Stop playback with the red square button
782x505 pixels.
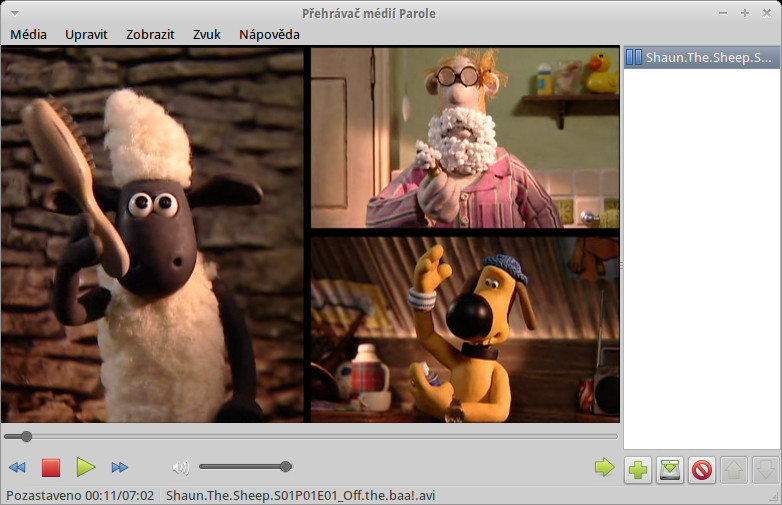pyautogui.click(x=51, y=468)
